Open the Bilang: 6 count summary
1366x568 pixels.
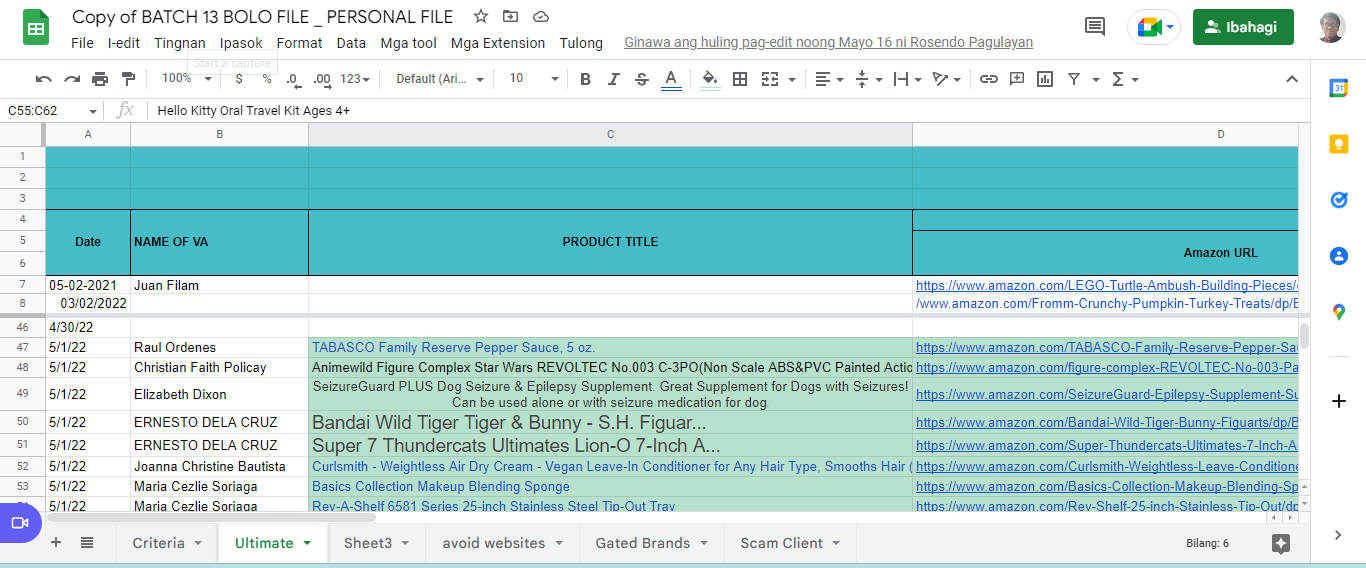click(1207, 543)
